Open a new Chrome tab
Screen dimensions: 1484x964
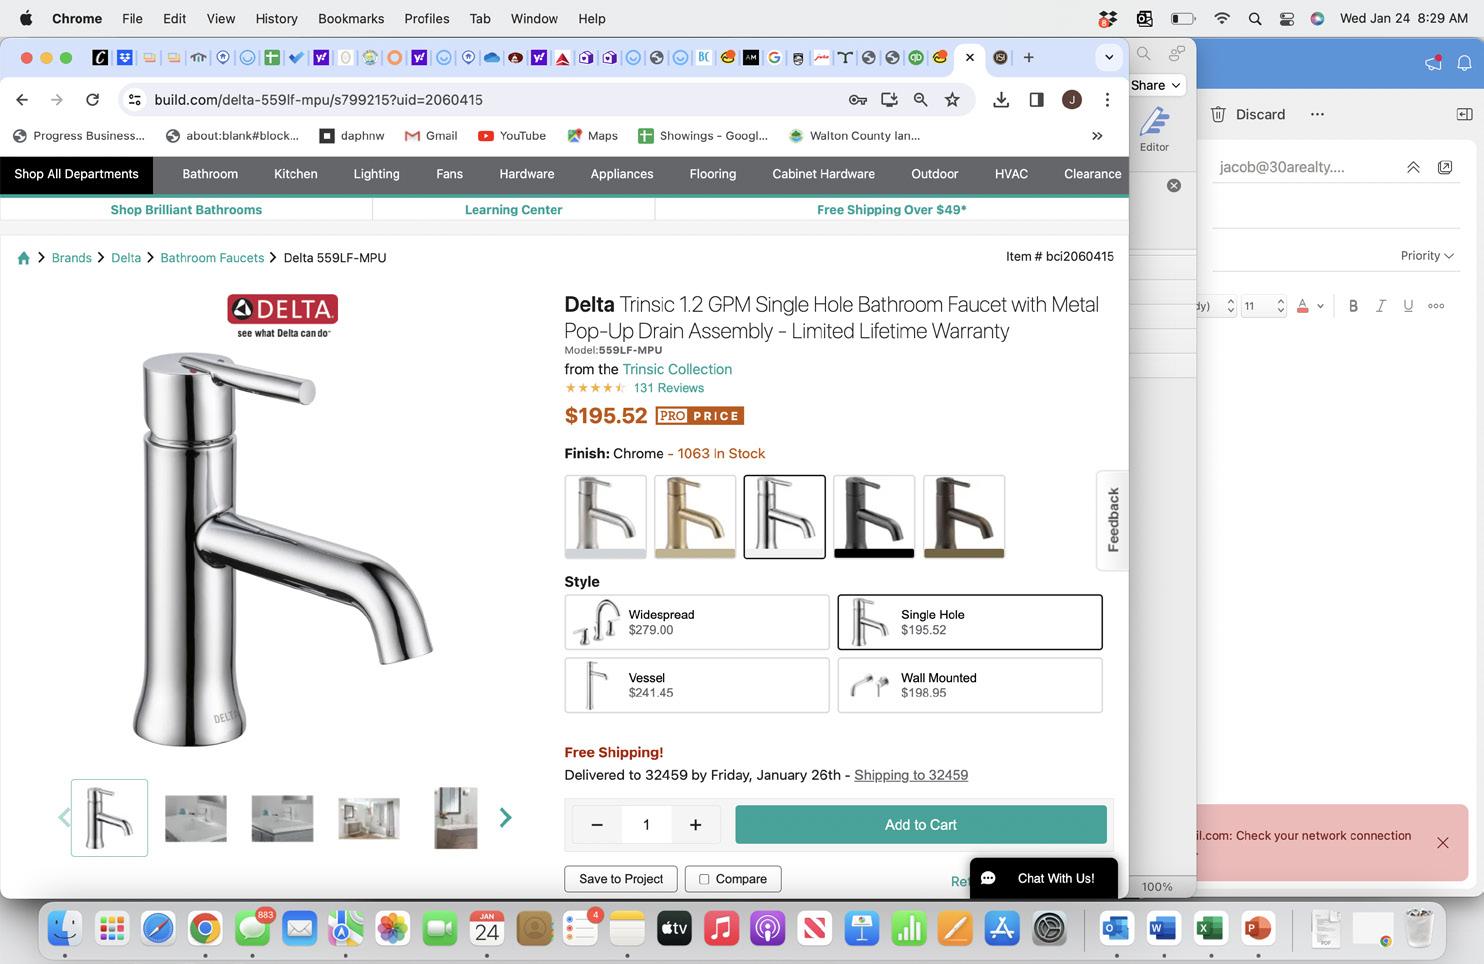(x=1028, y=57)
